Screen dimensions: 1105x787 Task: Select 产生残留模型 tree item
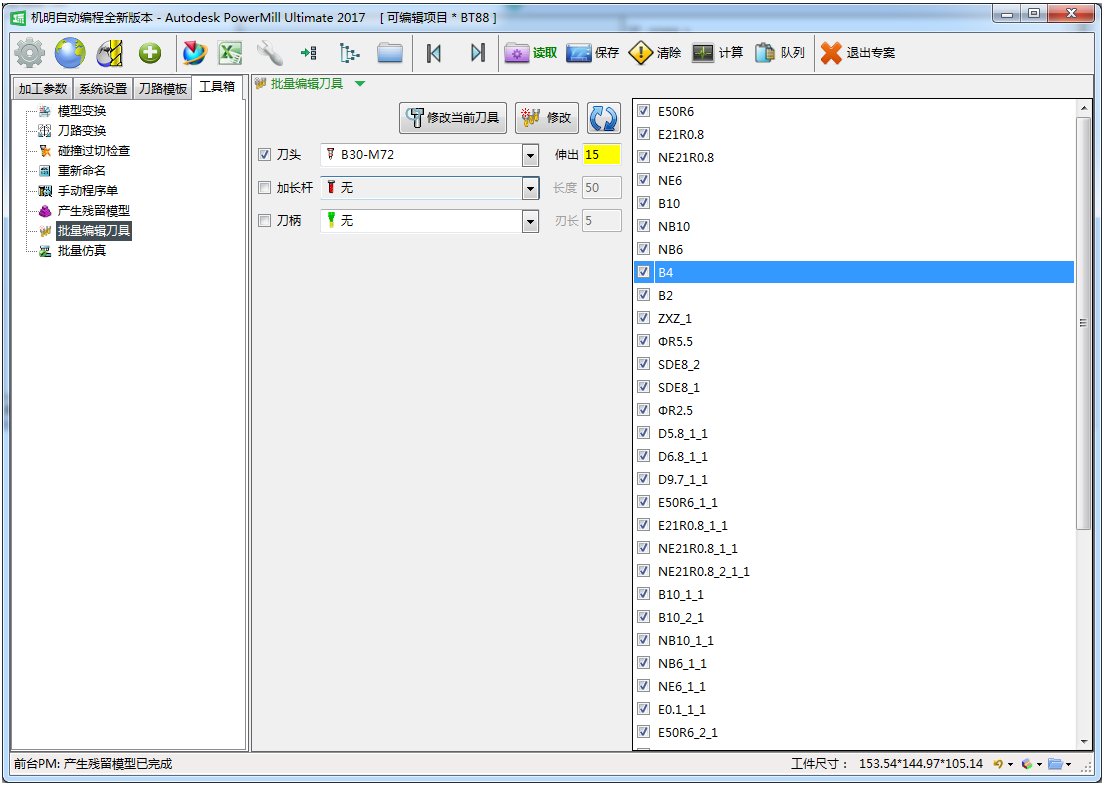point(94,211)
